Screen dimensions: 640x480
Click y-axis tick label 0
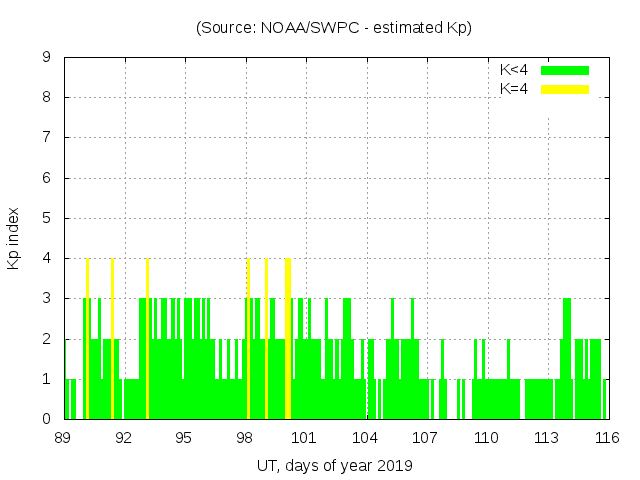[x=46, y=419]
